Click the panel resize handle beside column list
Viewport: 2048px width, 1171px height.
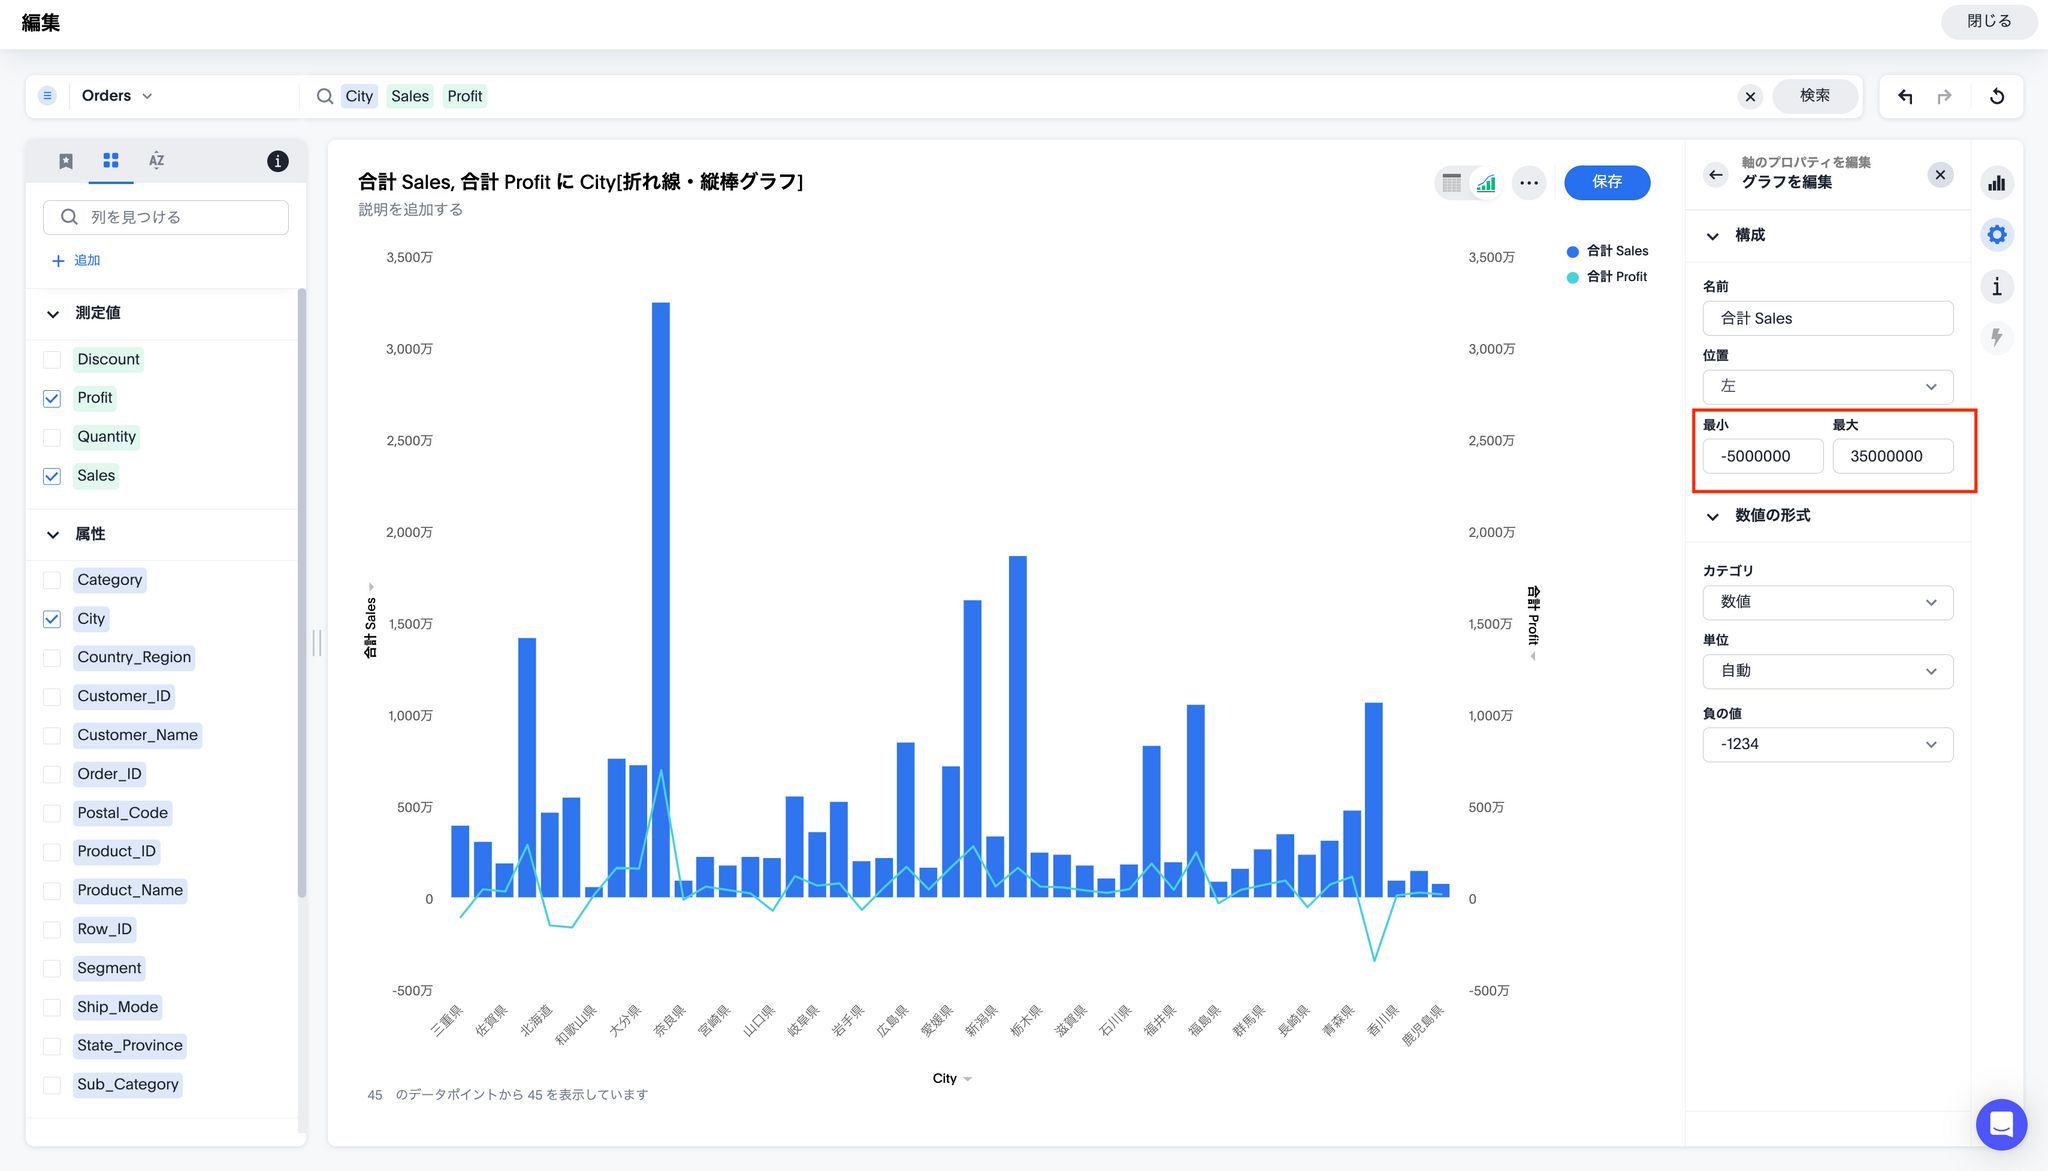pos(317,642)
